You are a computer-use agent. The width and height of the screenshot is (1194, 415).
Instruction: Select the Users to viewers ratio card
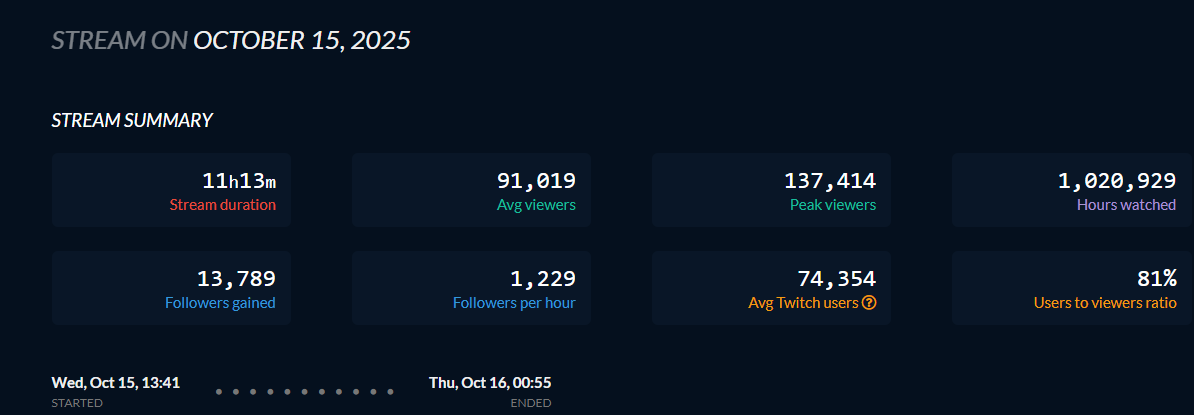(x=1071, y=288)
